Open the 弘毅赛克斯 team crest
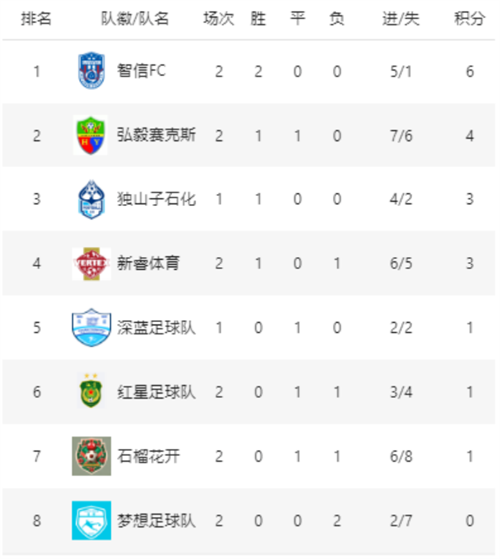Screen dimensions: 500x559 [x=91, y=135]
